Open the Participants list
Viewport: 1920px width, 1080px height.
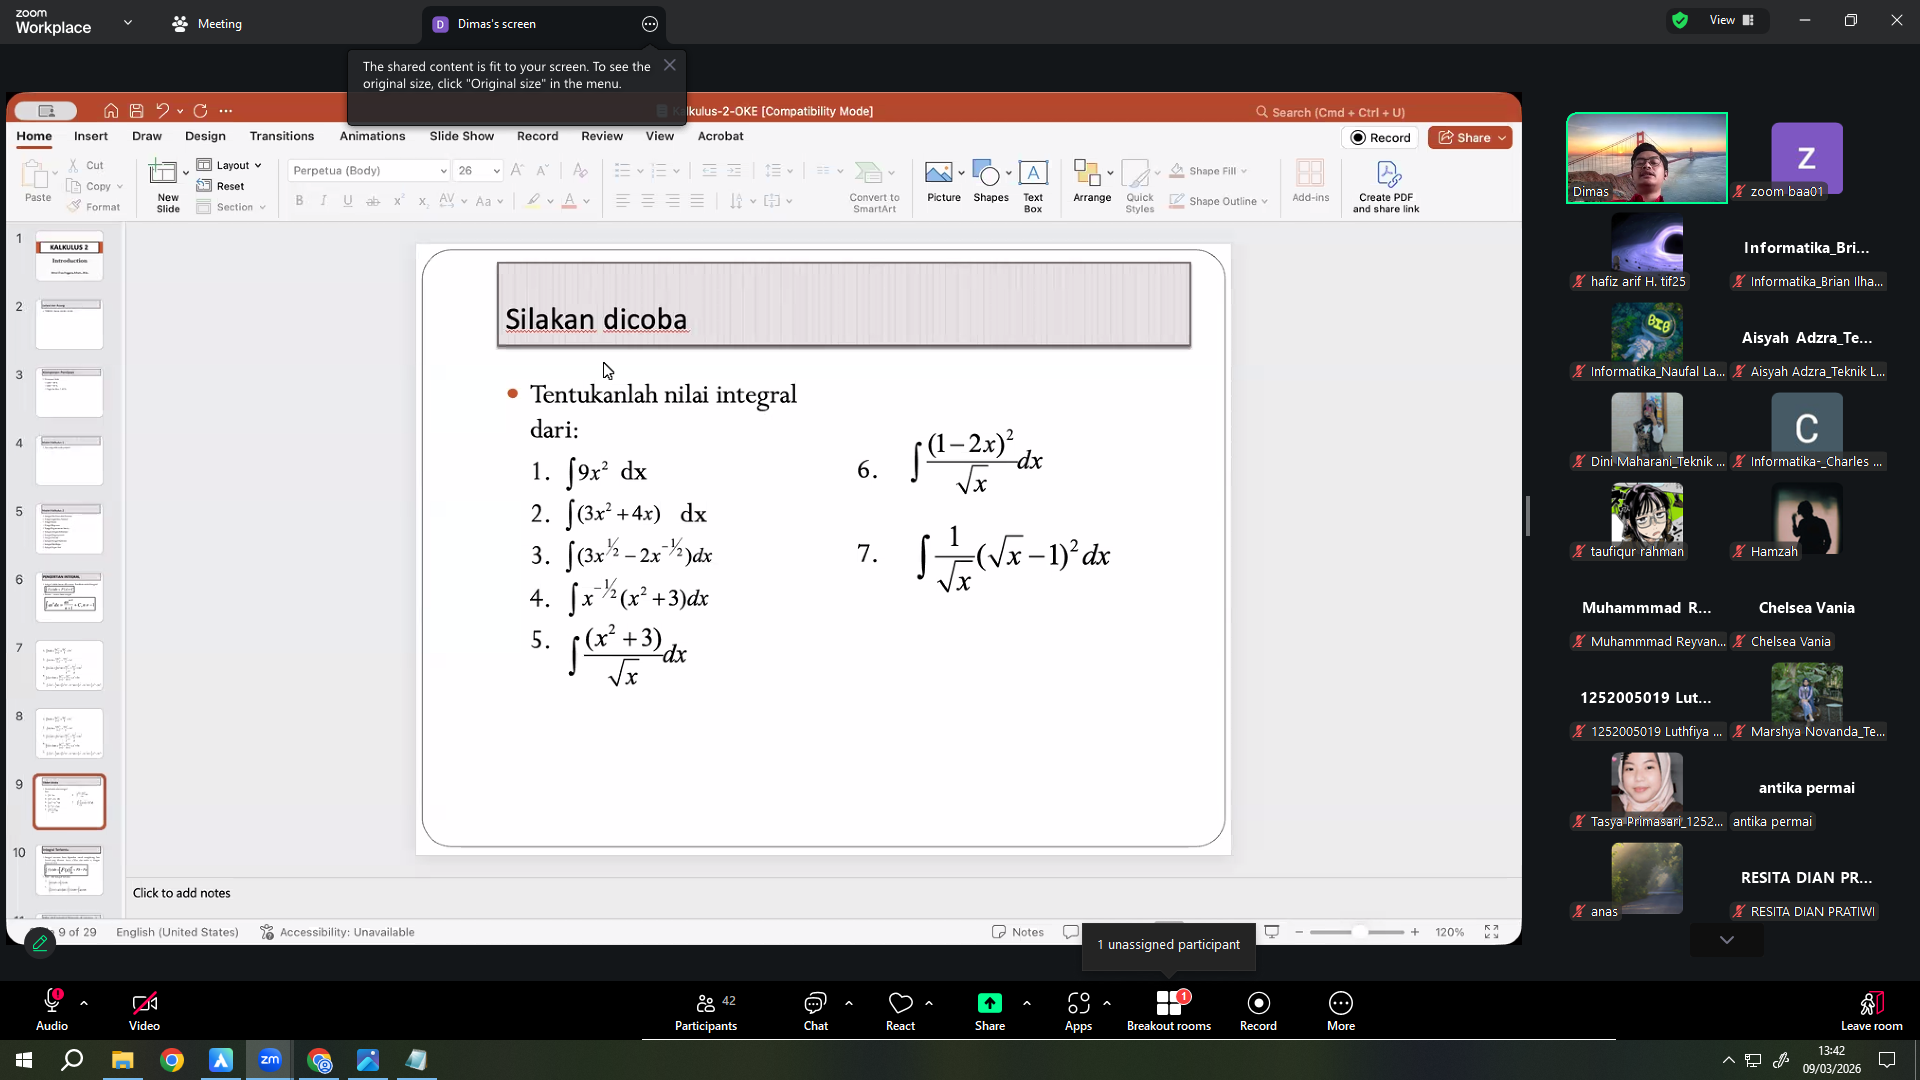click(706, 1011)
